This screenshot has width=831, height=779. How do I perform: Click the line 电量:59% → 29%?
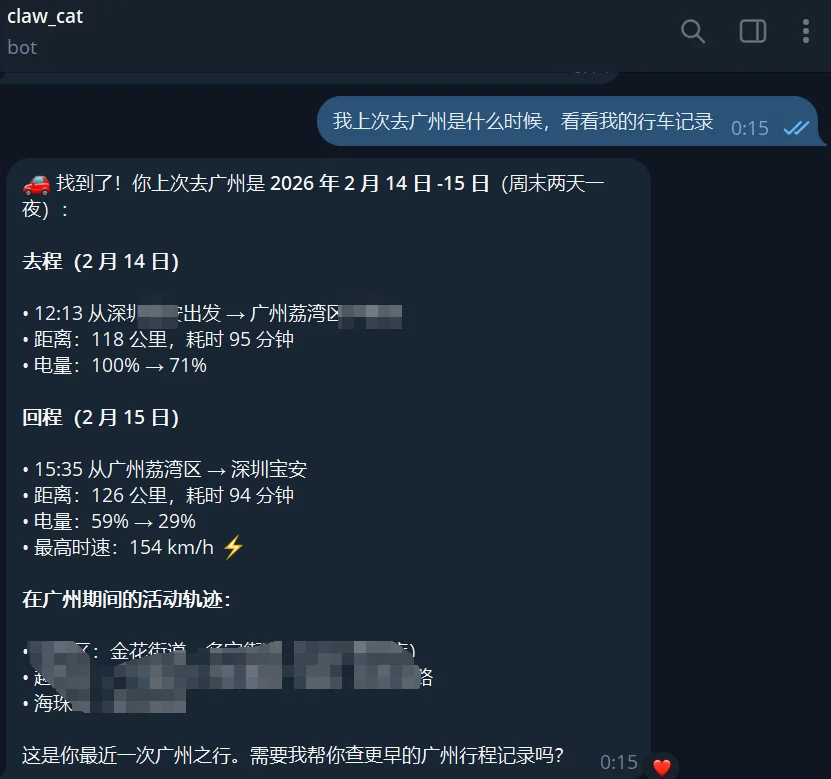tap(109, 521)
